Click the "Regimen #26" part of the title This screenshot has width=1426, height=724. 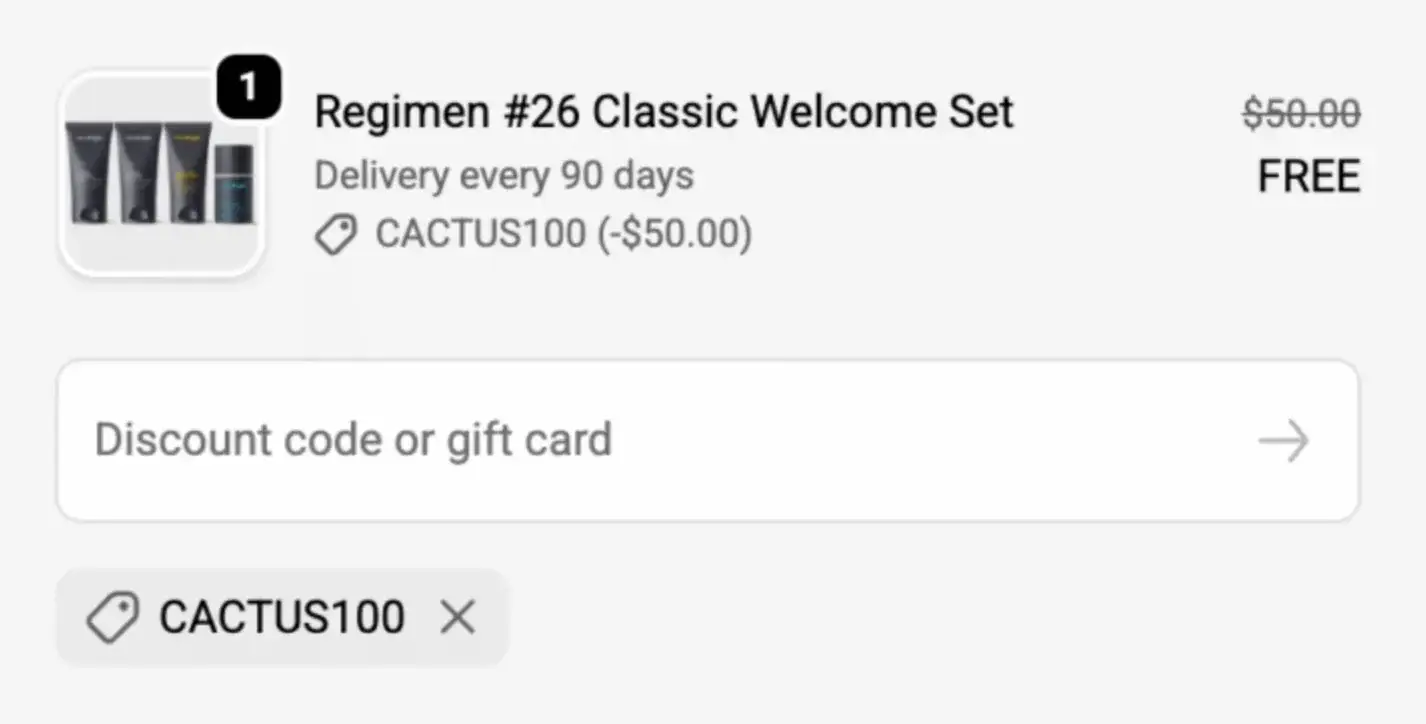(447, 112)
